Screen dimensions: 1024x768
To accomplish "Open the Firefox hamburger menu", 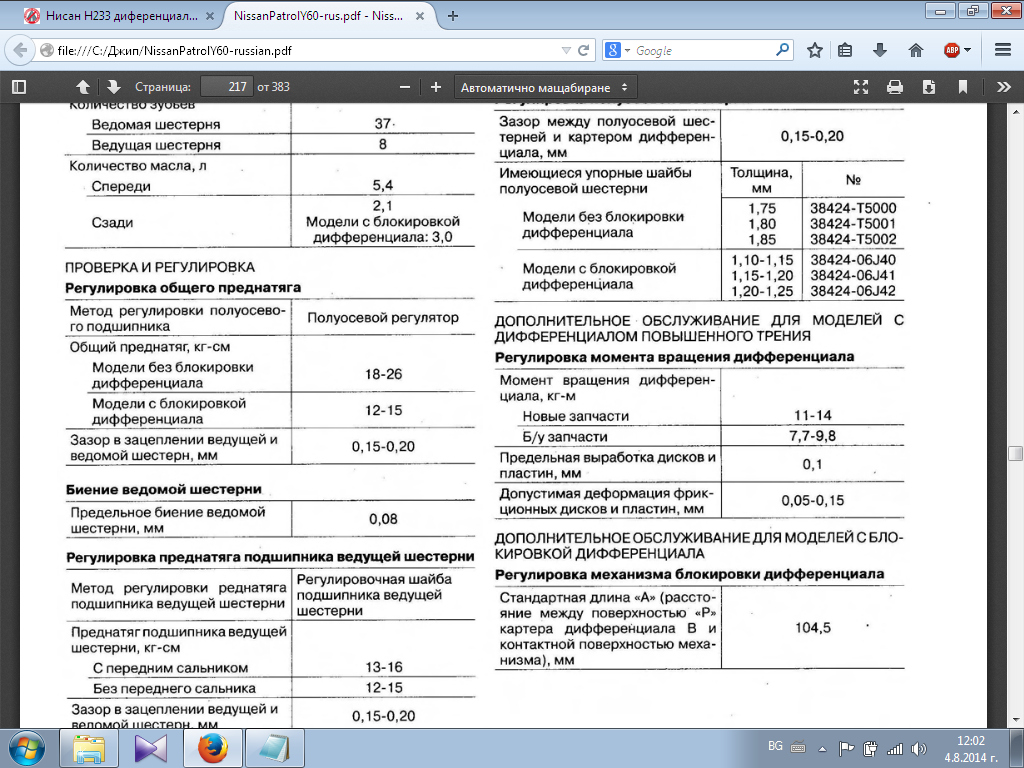I will pos(1003,50).
